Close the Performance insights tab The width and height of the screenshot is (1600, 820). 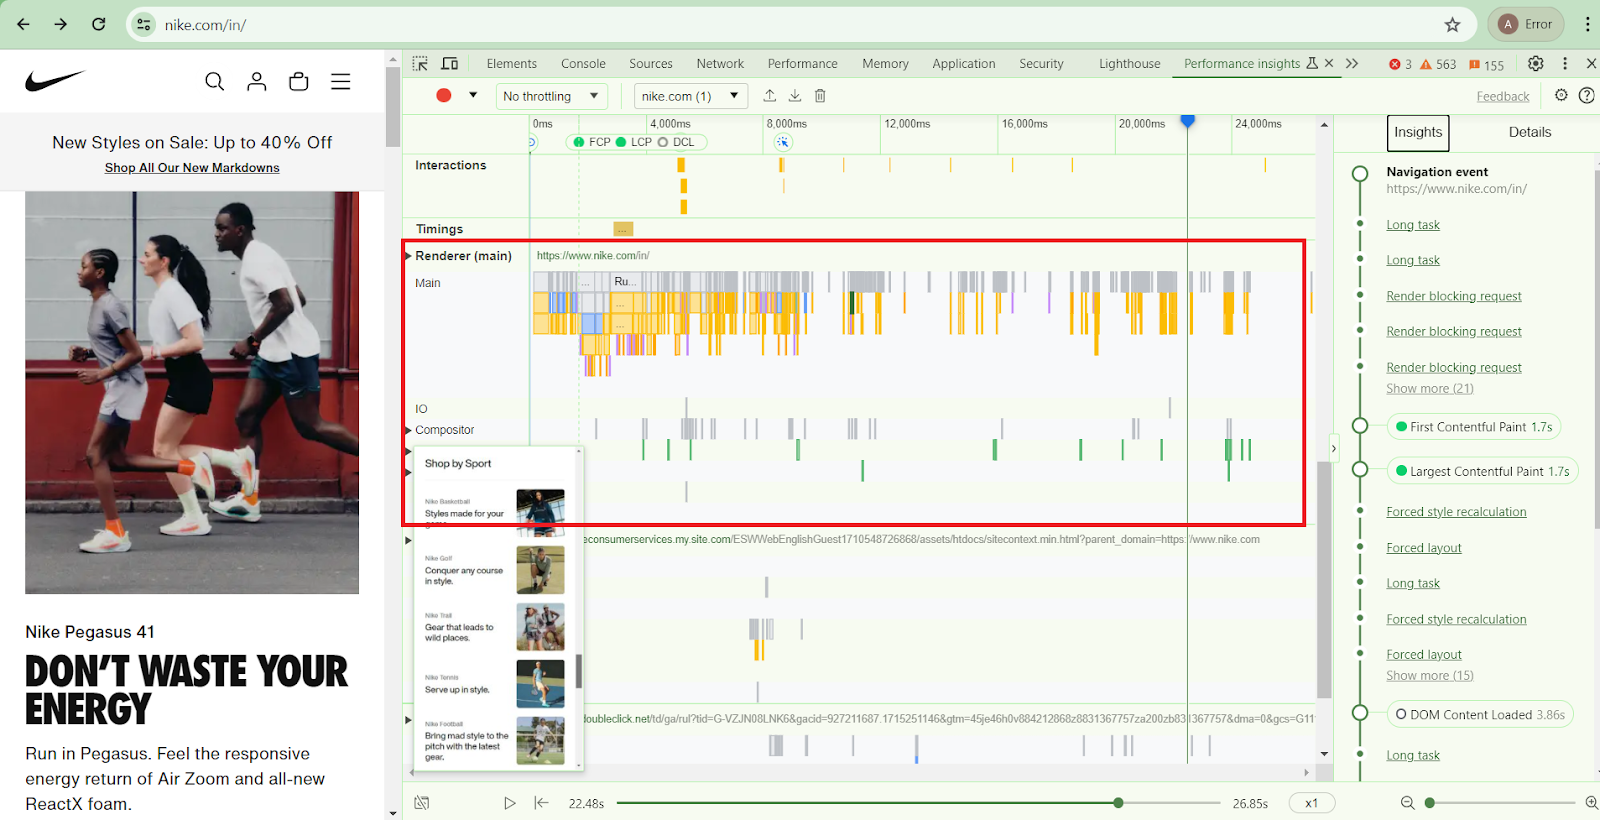[1329, 63]
